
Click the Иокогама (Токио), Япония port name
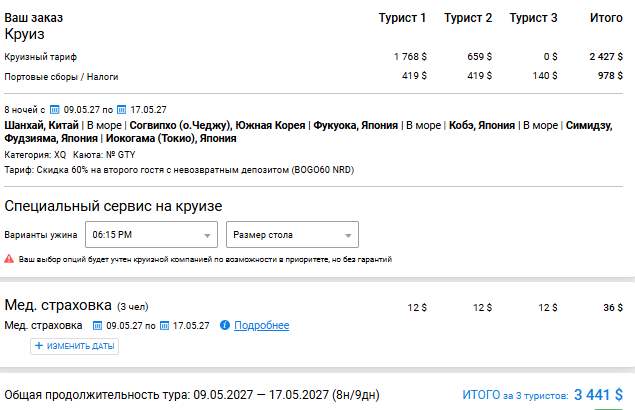171,139
